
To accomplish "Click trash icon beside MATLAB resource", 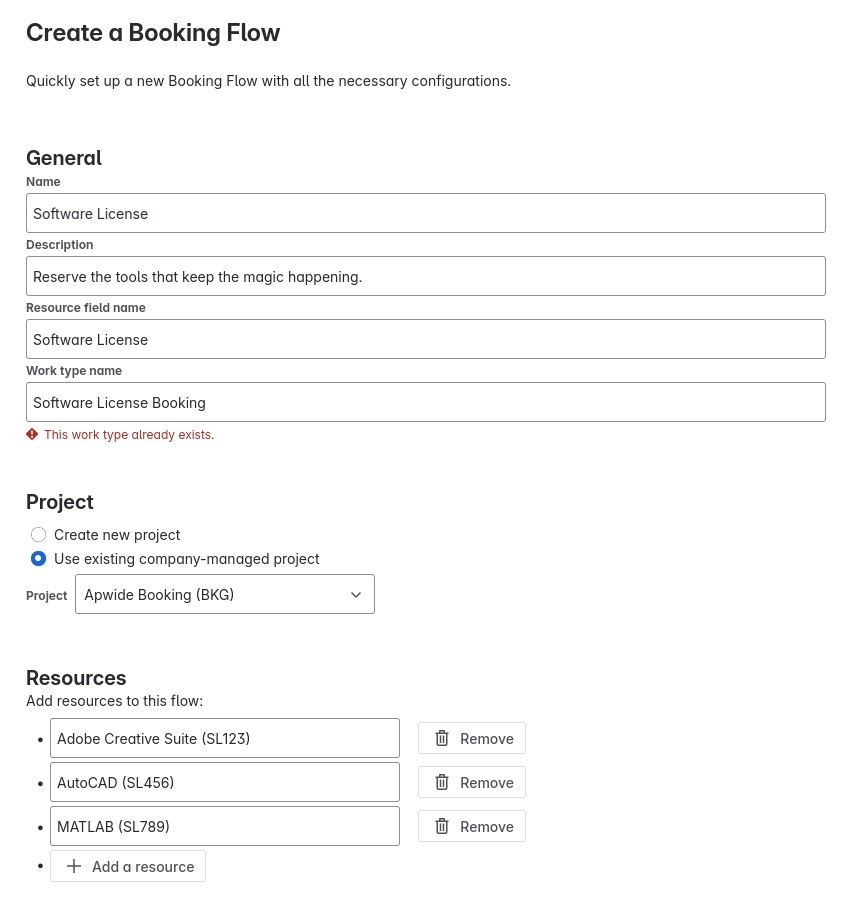I will coord(442,827).
